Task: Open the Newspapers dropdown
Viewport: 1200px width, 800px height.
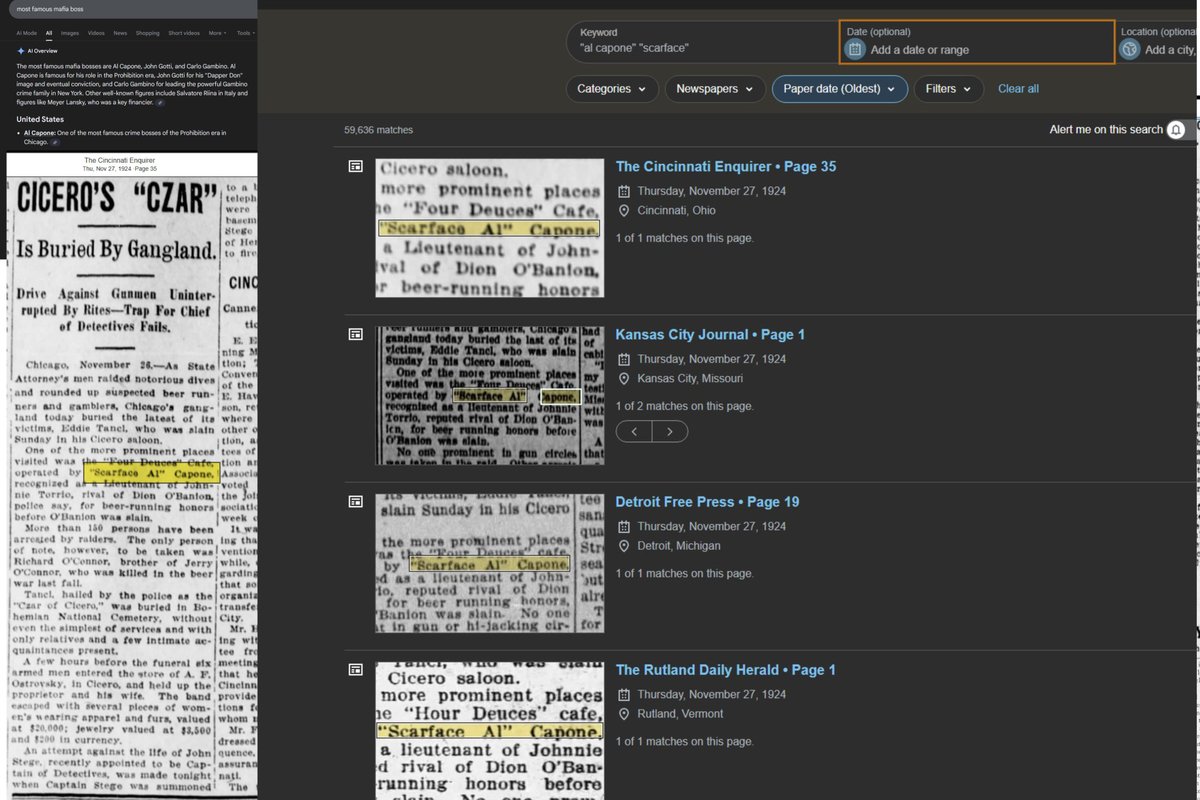Action: pyautogui.click(x=714, y=89)
